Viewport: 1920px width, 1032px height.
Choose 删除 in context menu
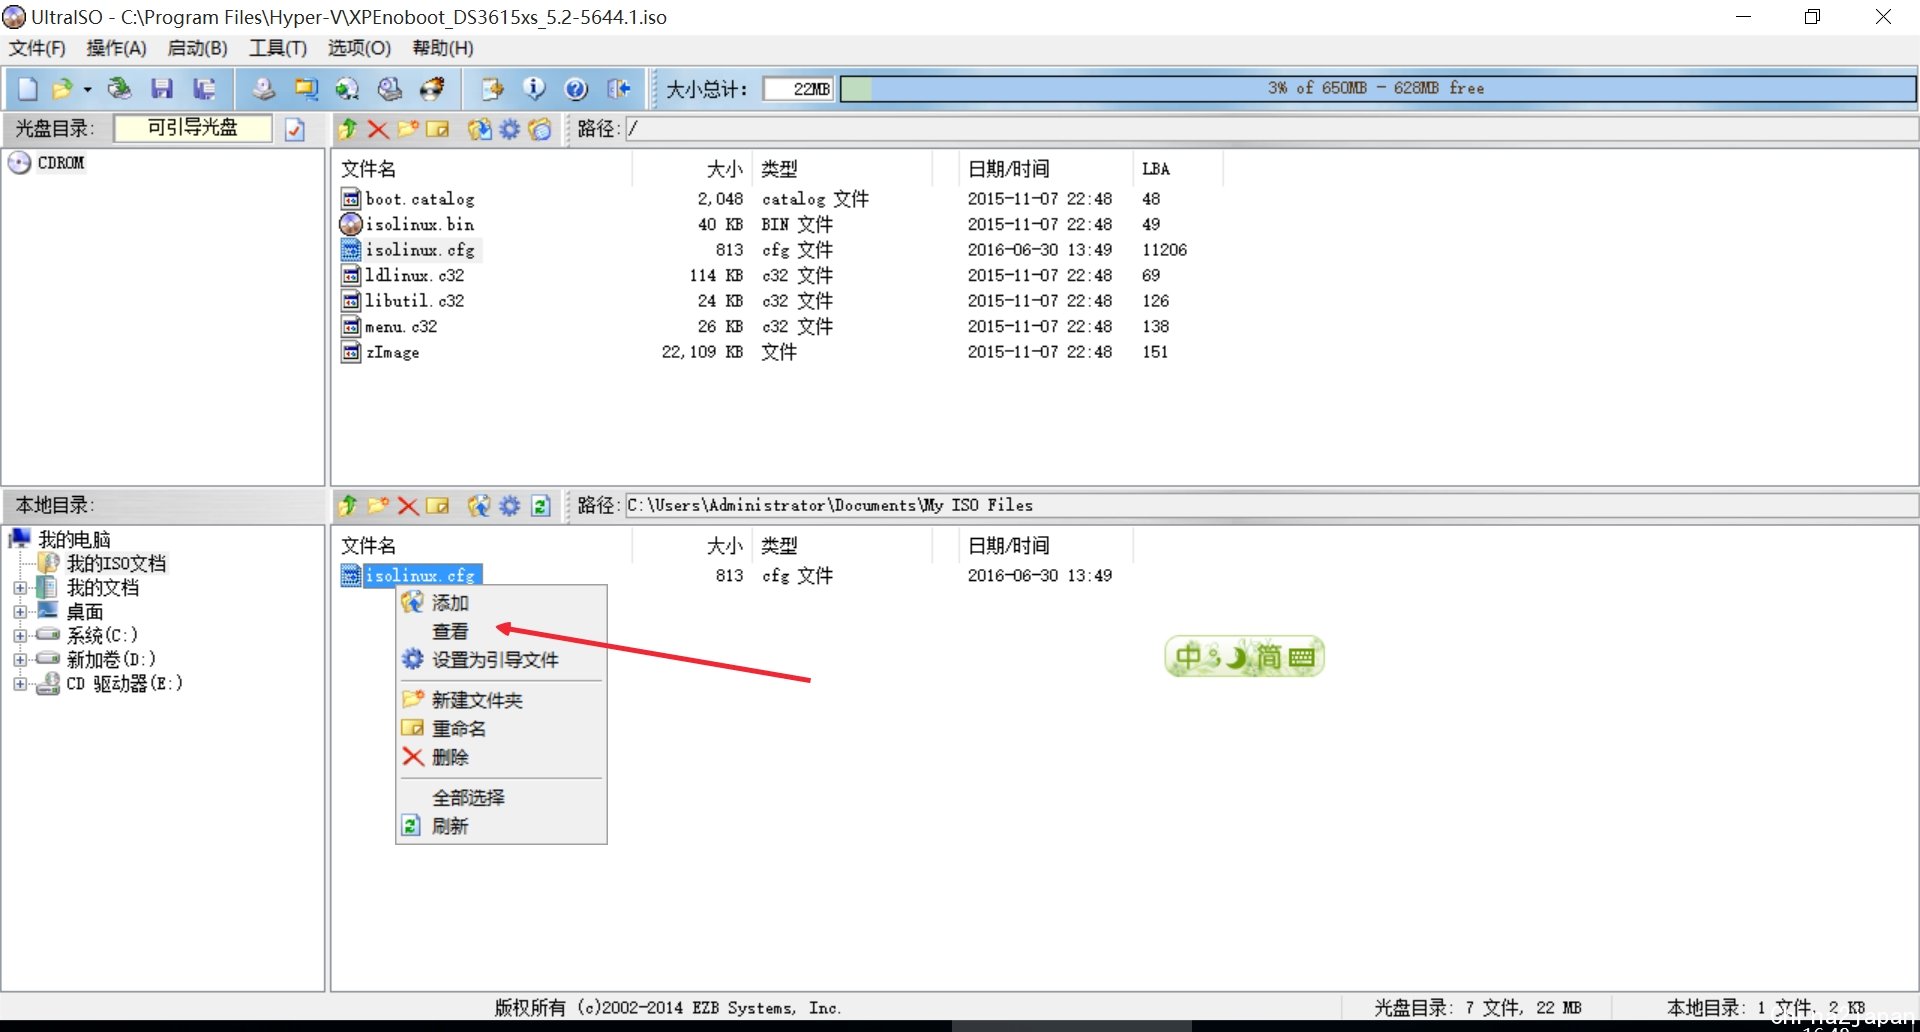pyautogui.click(x=501, y=757)
